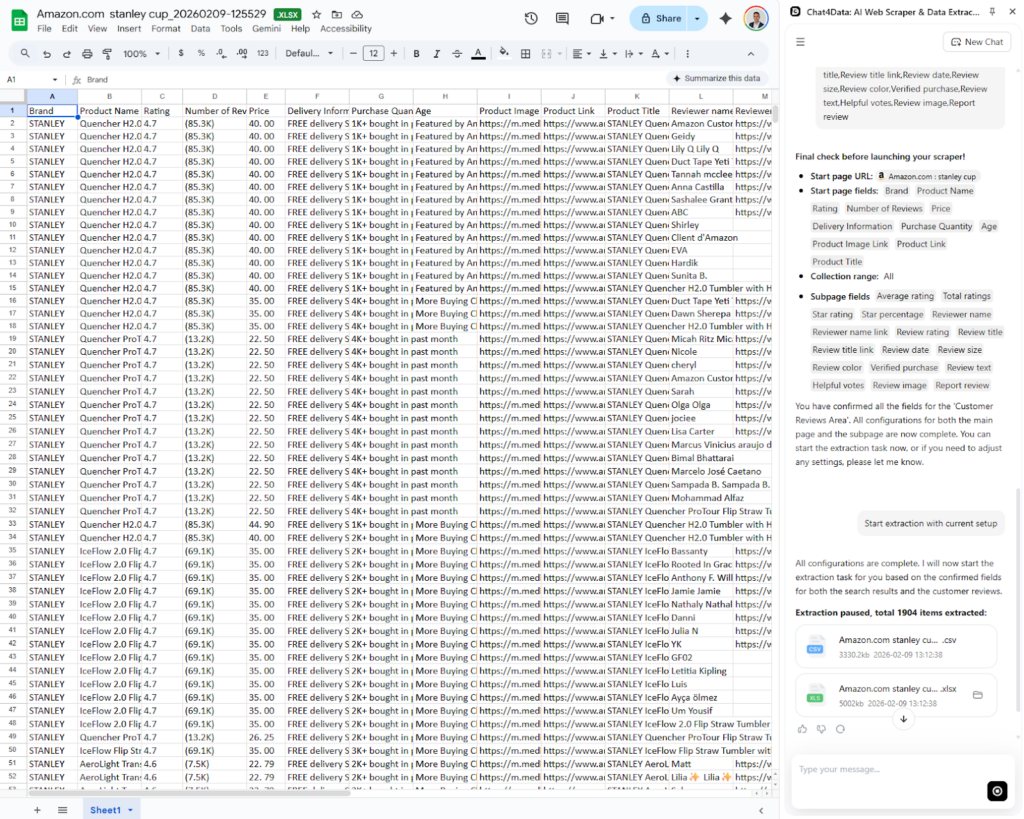Viewport: 1024px width, 819px height.
Task: Open the borders tool
Action: (x=525, y=53)
